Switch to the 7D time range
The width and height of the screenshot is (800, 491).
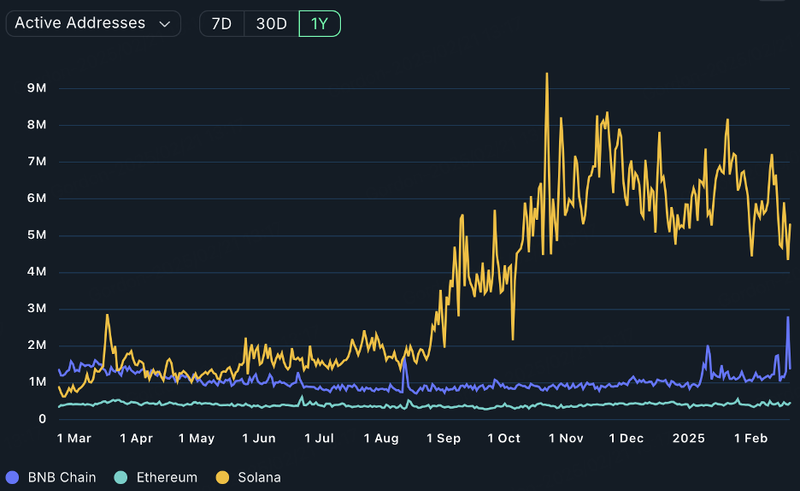(x=221, y=23)
